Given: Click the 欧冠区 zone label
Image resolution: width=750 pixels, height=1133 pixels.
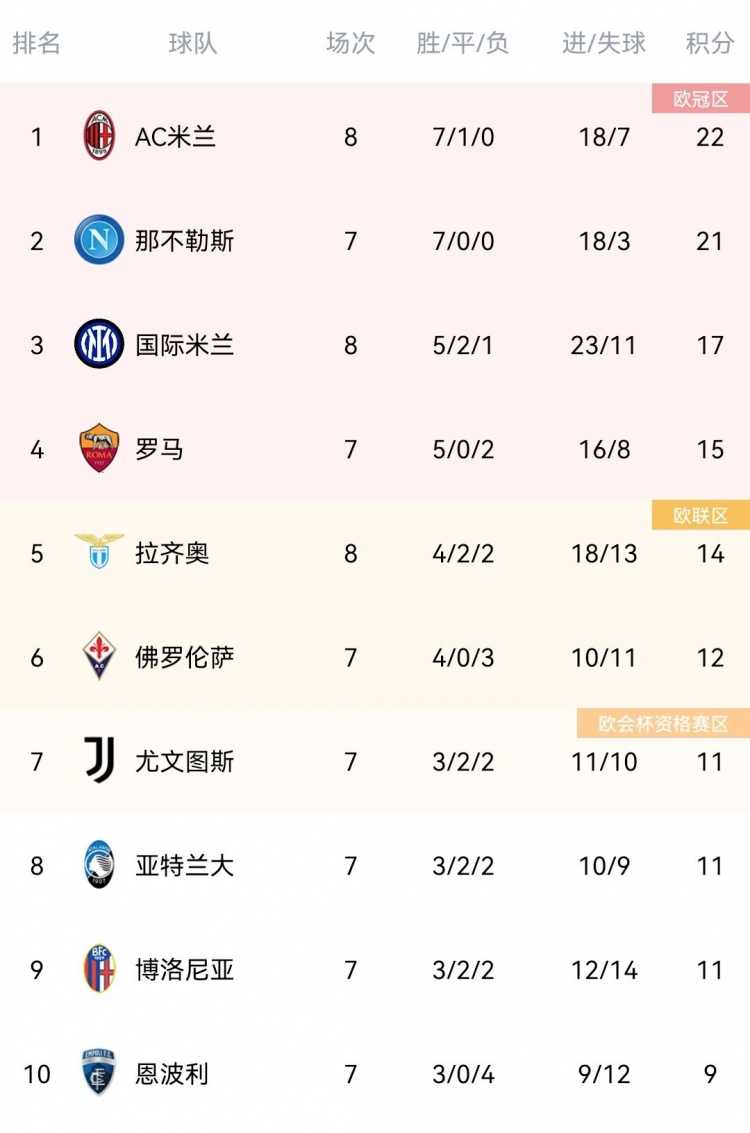Looking at the screenshot, I should tap(701, 98).
